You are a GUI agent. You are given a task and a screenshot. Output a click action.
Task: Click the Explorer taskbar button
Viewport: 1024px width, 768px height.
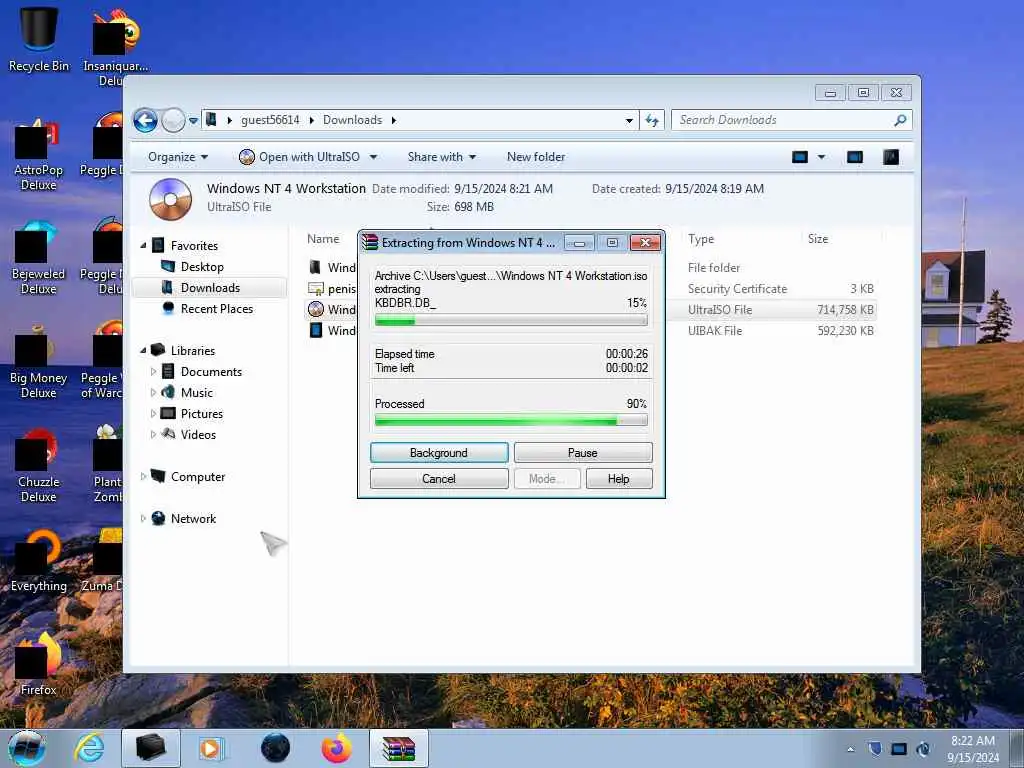point(151,748)
